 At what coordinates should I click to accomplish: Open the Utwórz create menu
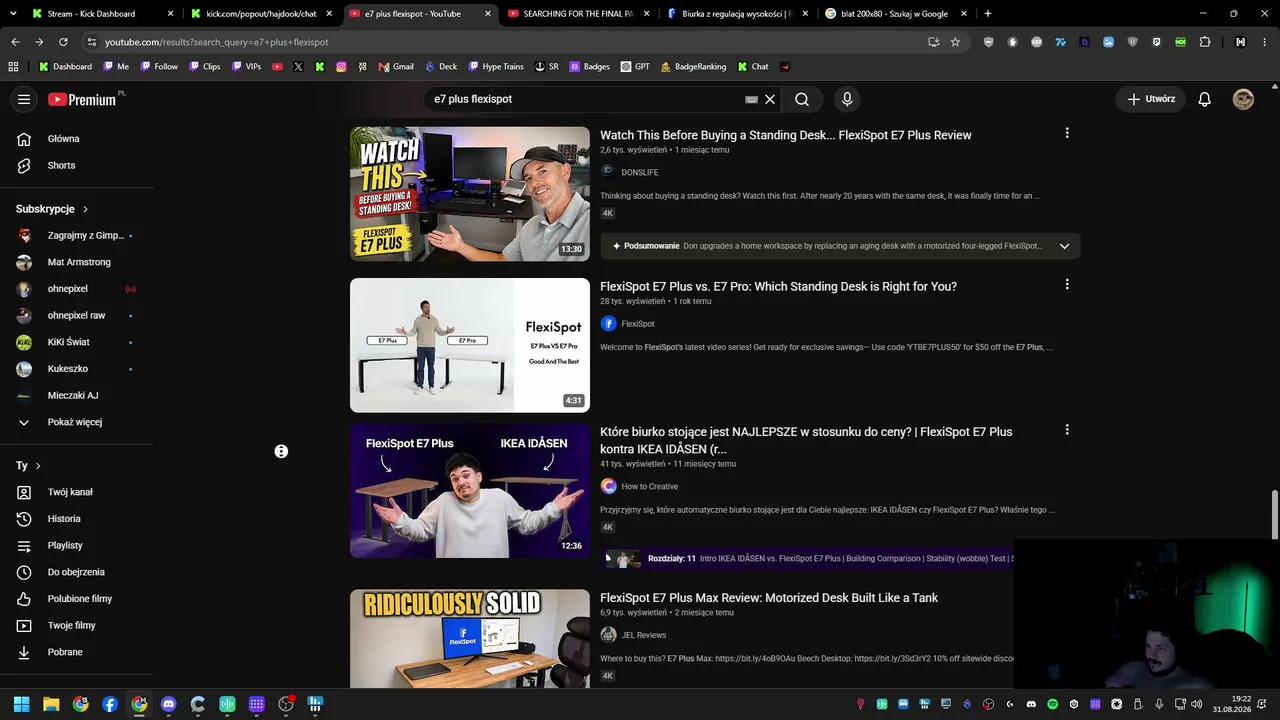(1151, 99)
